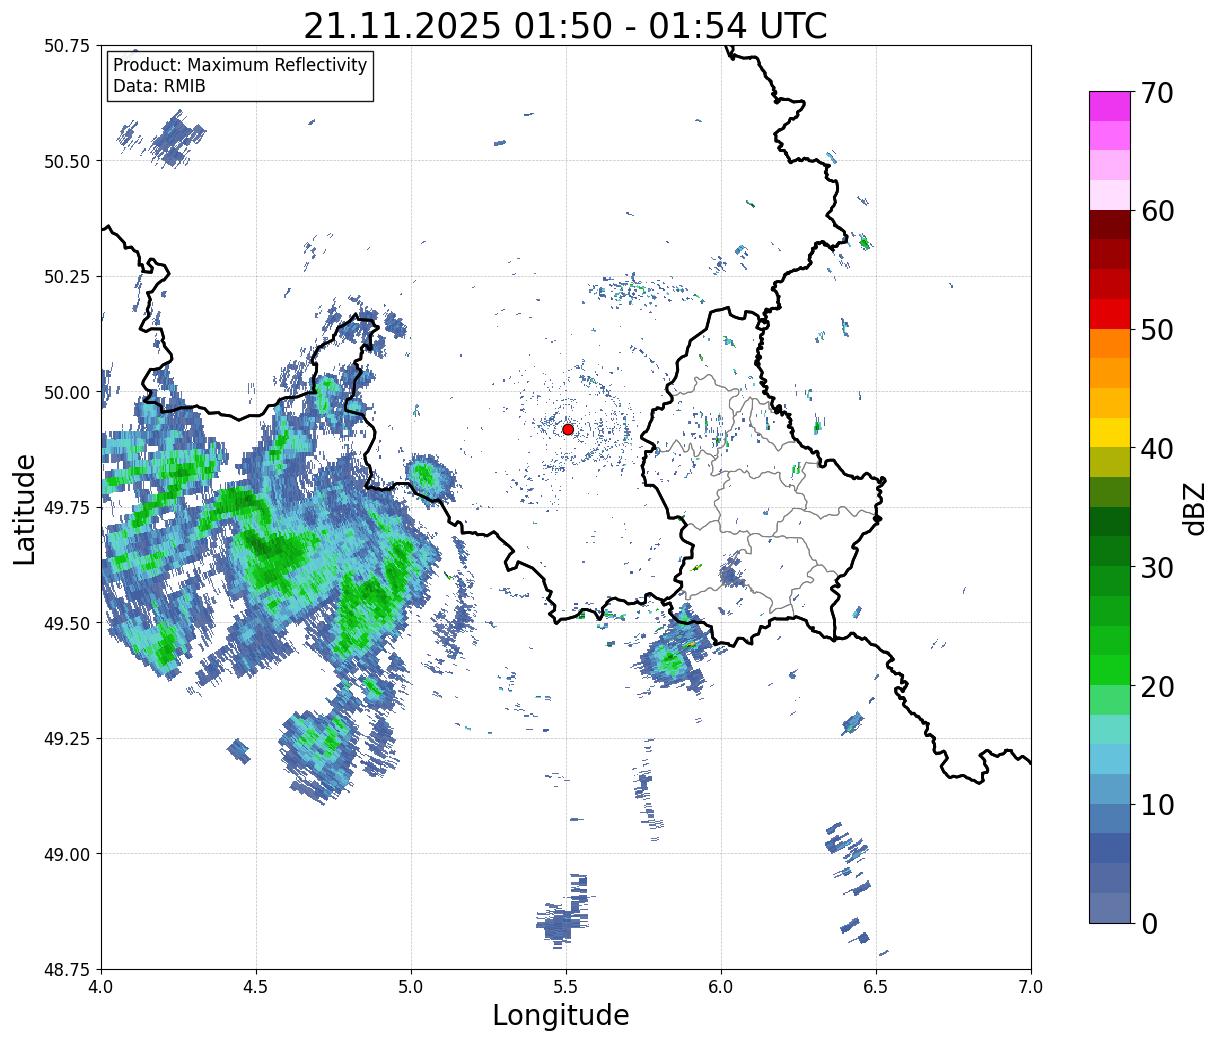
Task: Click the magenta top colorbar swatch
Action: pos(1110,106)
